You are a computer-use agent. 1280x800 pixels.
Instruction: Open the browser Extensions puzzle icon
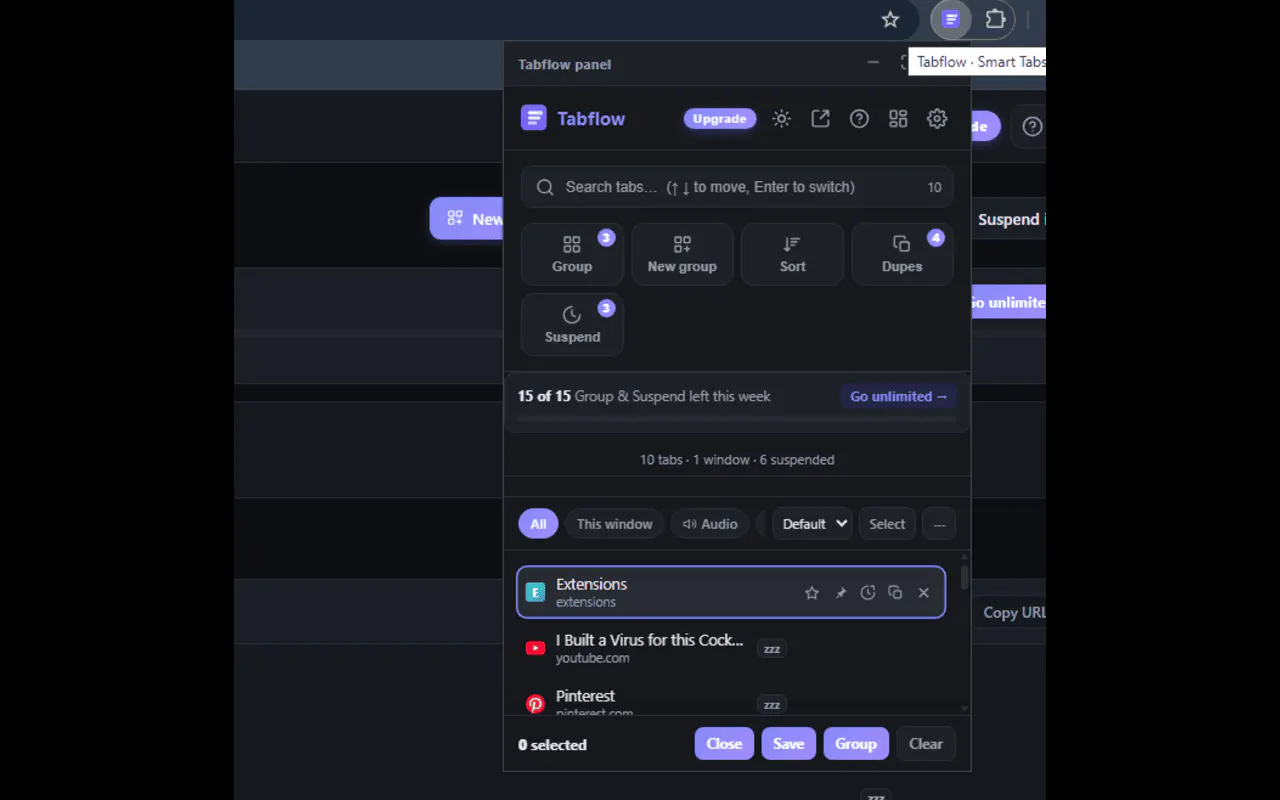(x=995, y=19)
